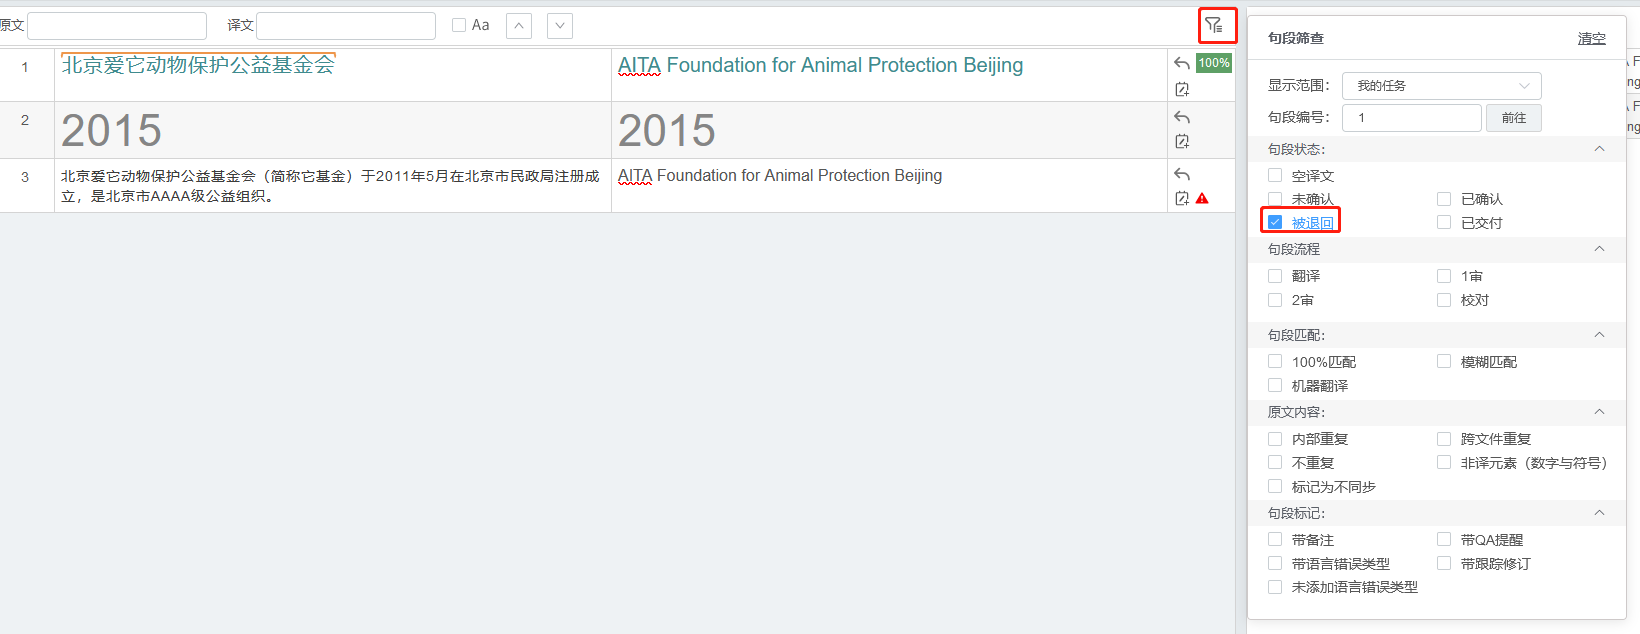
Task: Click undo arrow icon for segment 2
Action: 1182,117
